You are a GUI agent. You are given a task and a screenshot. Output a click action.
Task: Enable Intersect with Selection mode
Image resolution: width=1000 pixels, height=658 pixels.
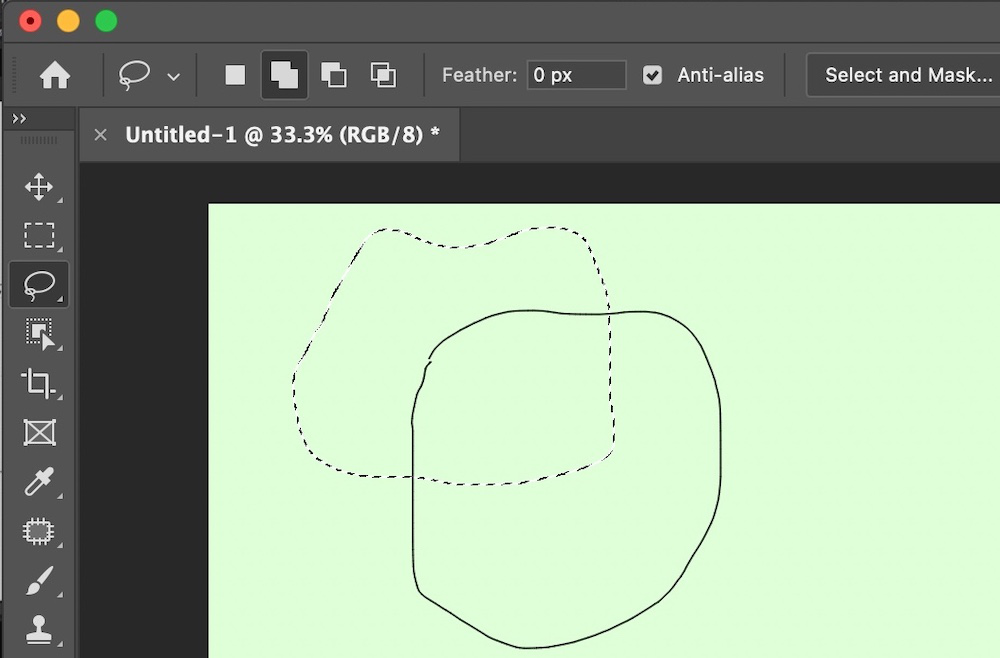(383, 75)
